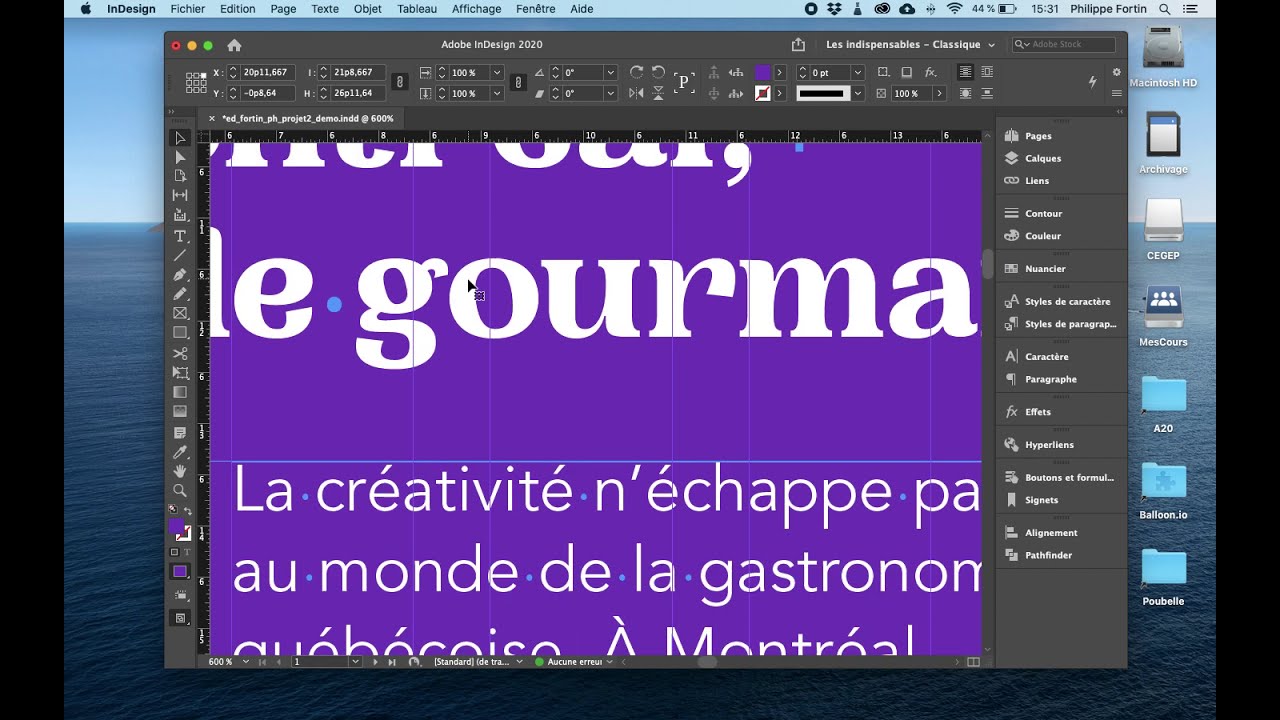Select the Hand tool
1280x720 pixels.
pos(180,471)
